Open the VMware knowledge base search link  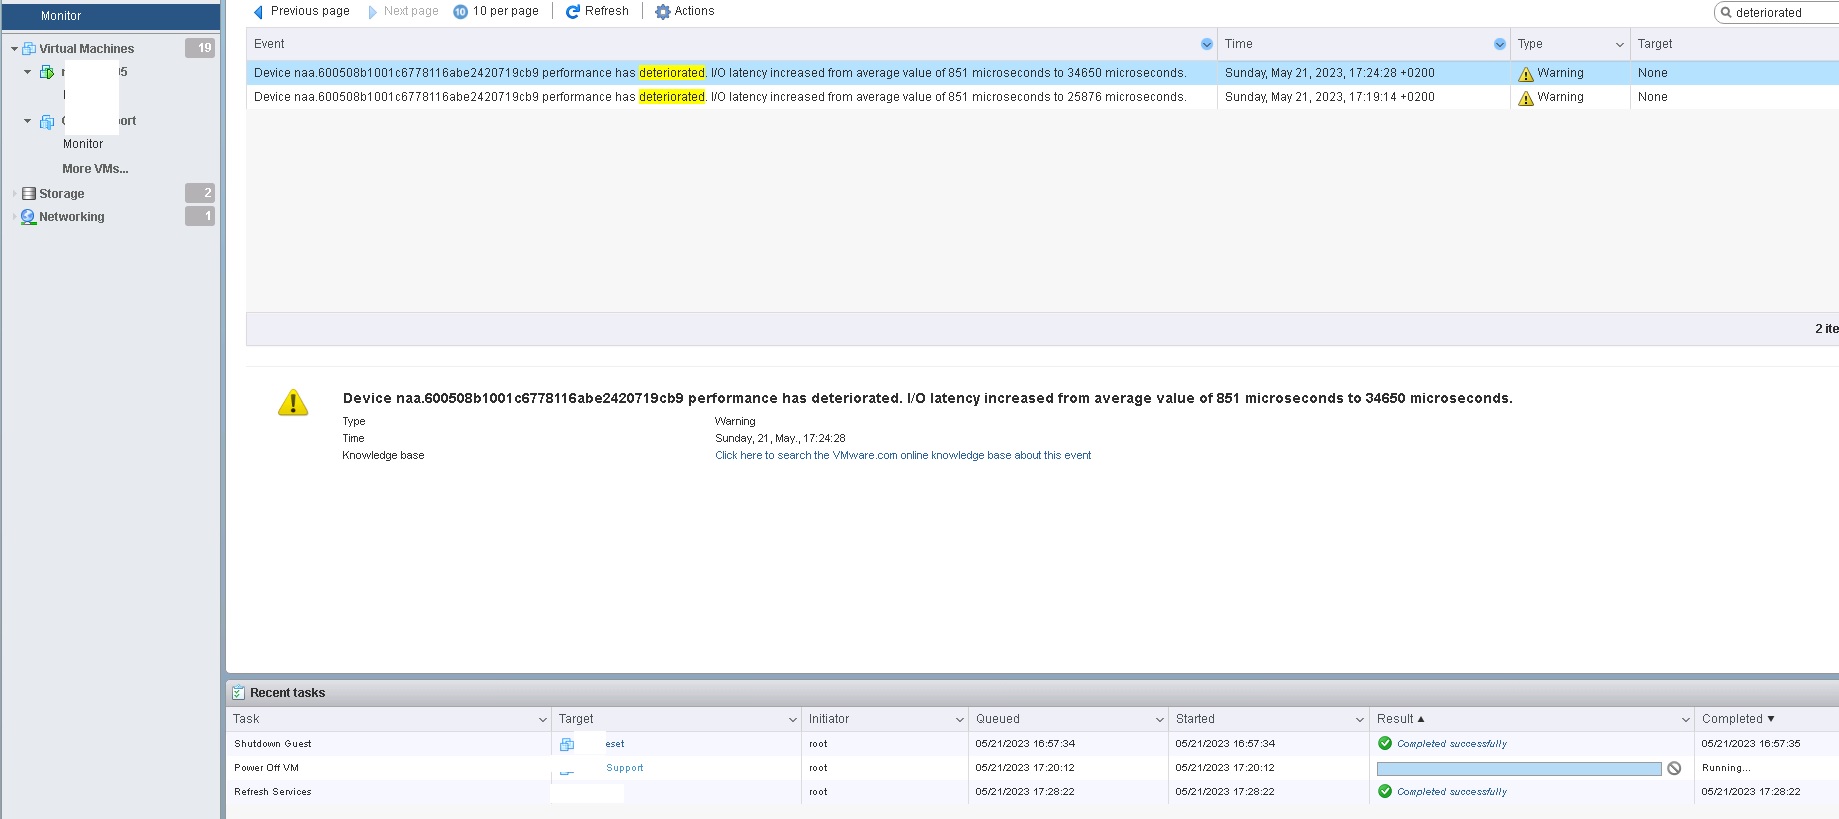(902, 455)
